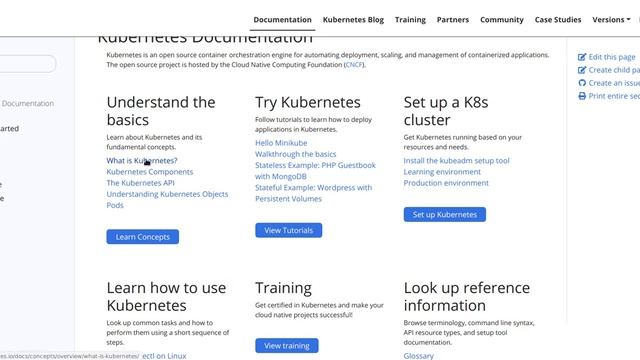Screen dimensions: 640x360
Task: Click the Edit this page pencil icon
Action: point(582,57)
